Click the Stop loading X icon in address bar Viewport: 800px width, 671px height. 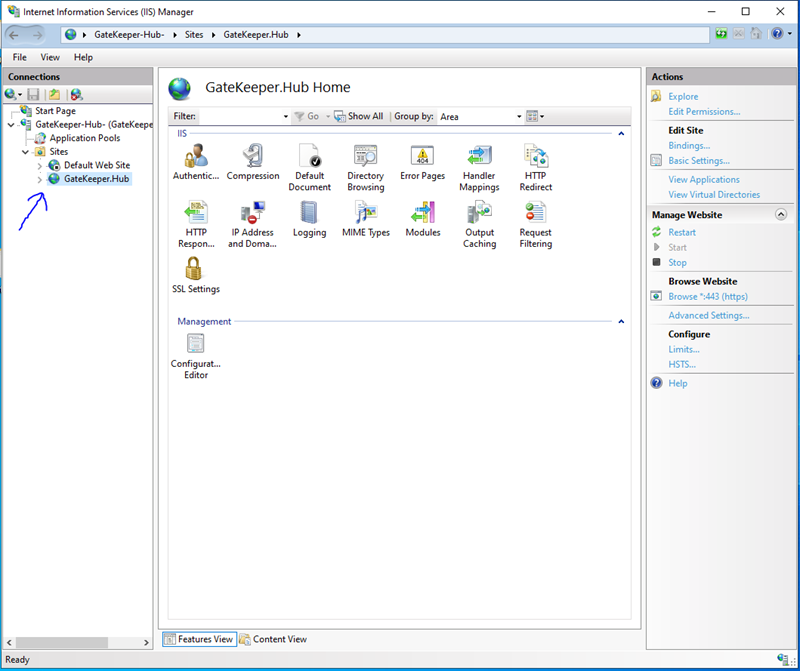click(x=738, y=34)
